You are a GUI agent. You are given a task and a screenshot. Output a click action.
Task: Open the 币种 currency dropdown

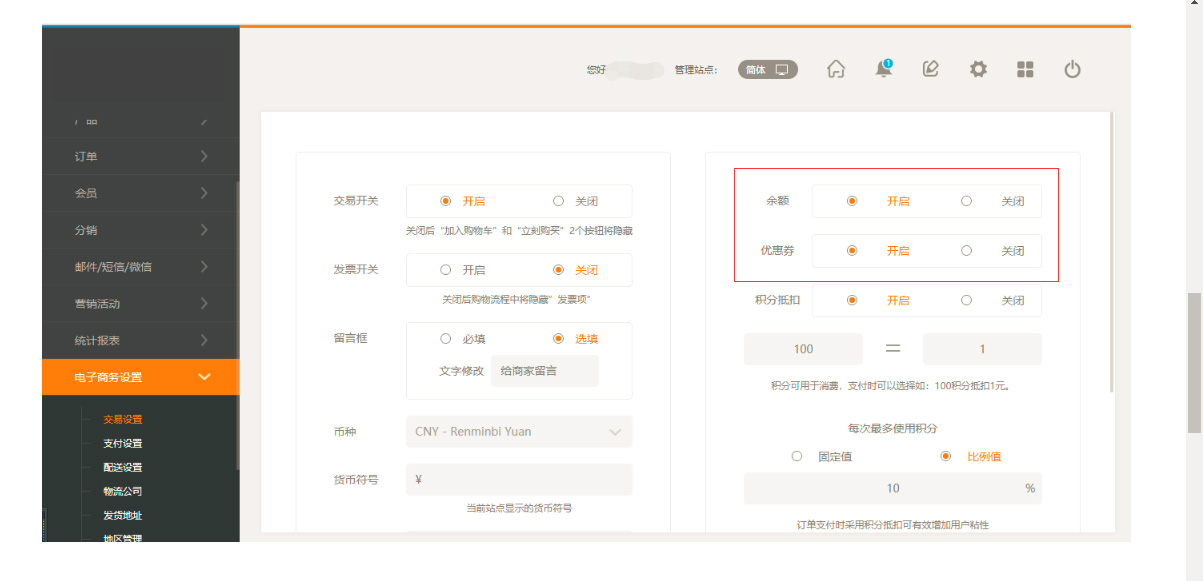click(519, 432)
